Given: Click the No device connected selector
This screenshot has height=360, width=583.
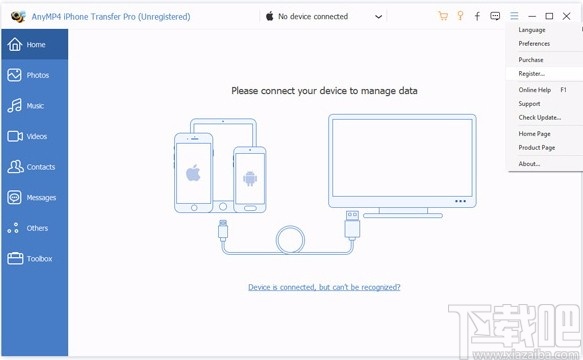Looking at the screenshot, I should pyautogui.click(x=323, y=16).
